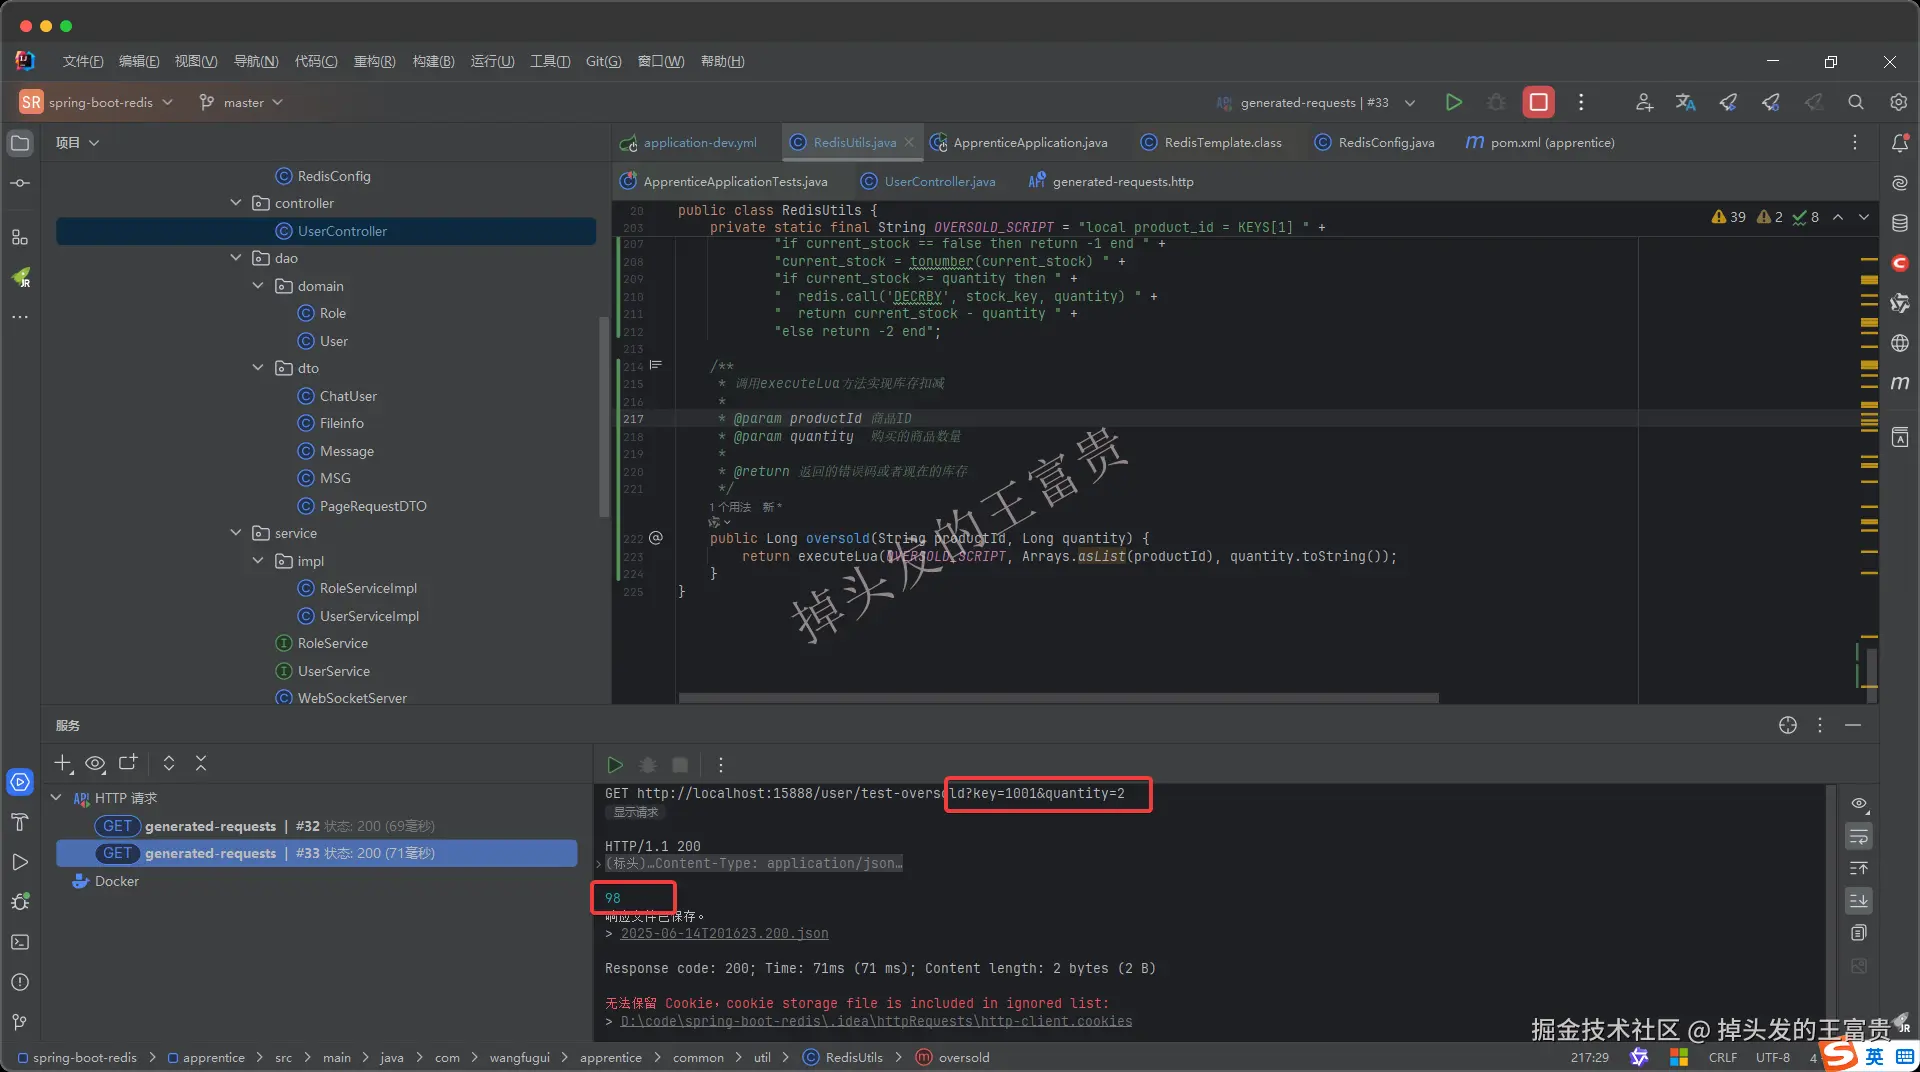Toggle the Services tool window button

(x=20, y=782)
